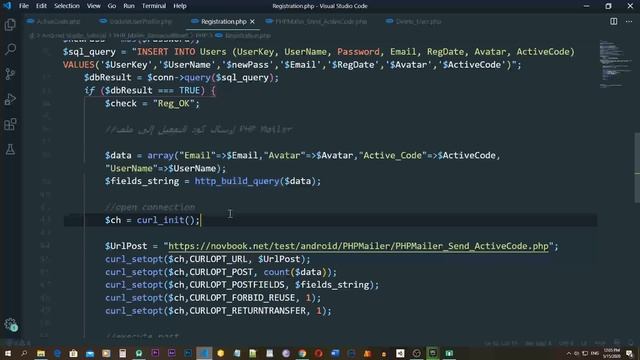Open the Go menu
The width and height of the screenshot is (640, 360).
112,6
